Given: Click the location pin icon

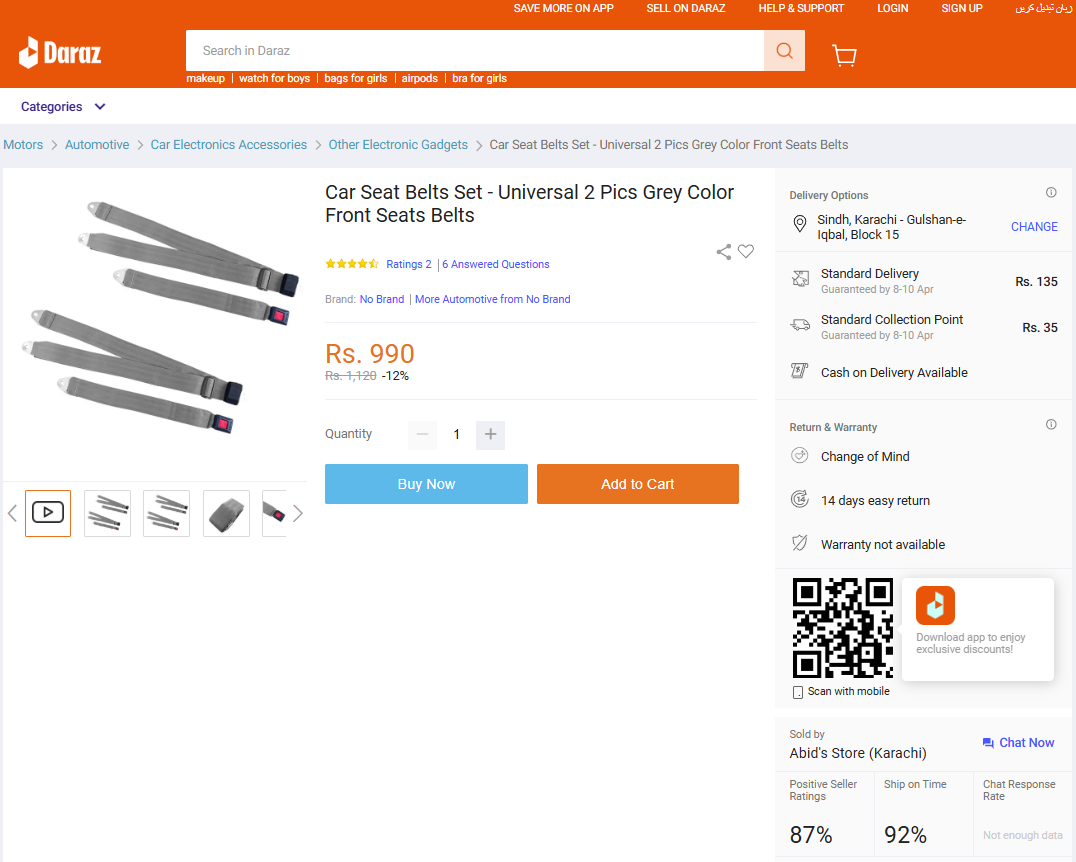Looking at the screenshot, I should [x=799, y=224].
